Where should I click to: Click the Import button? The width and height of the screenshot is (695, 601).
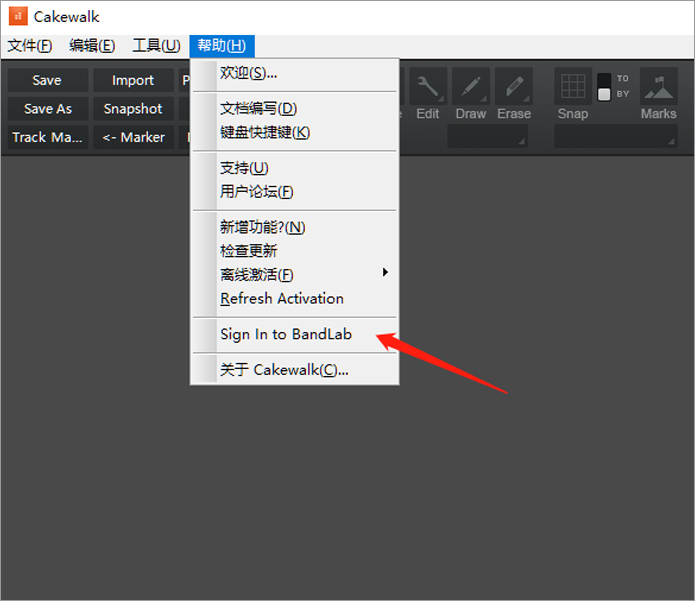(133, 80)
